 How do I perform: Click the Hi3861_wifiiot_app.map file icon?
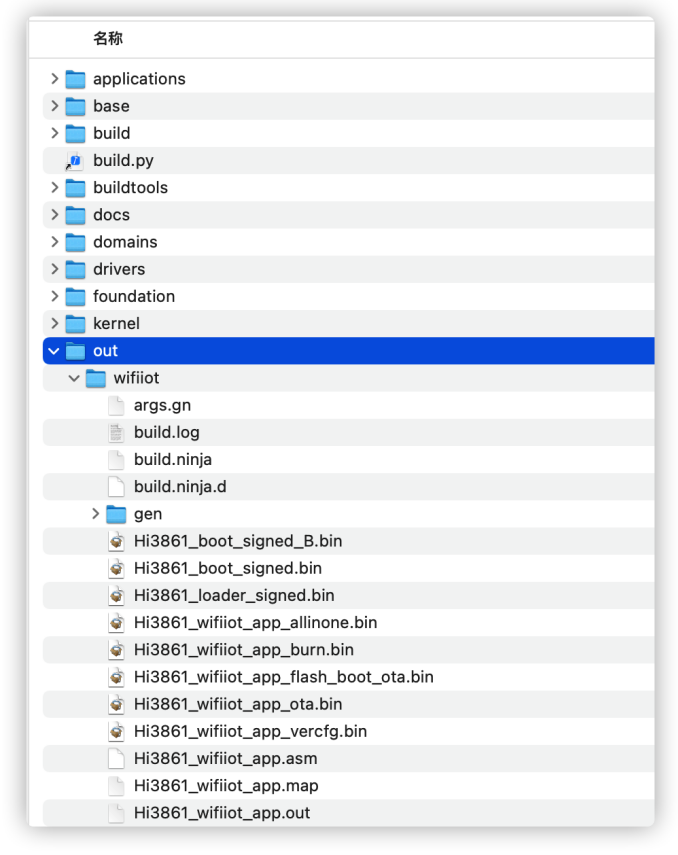tap(116, 786)
